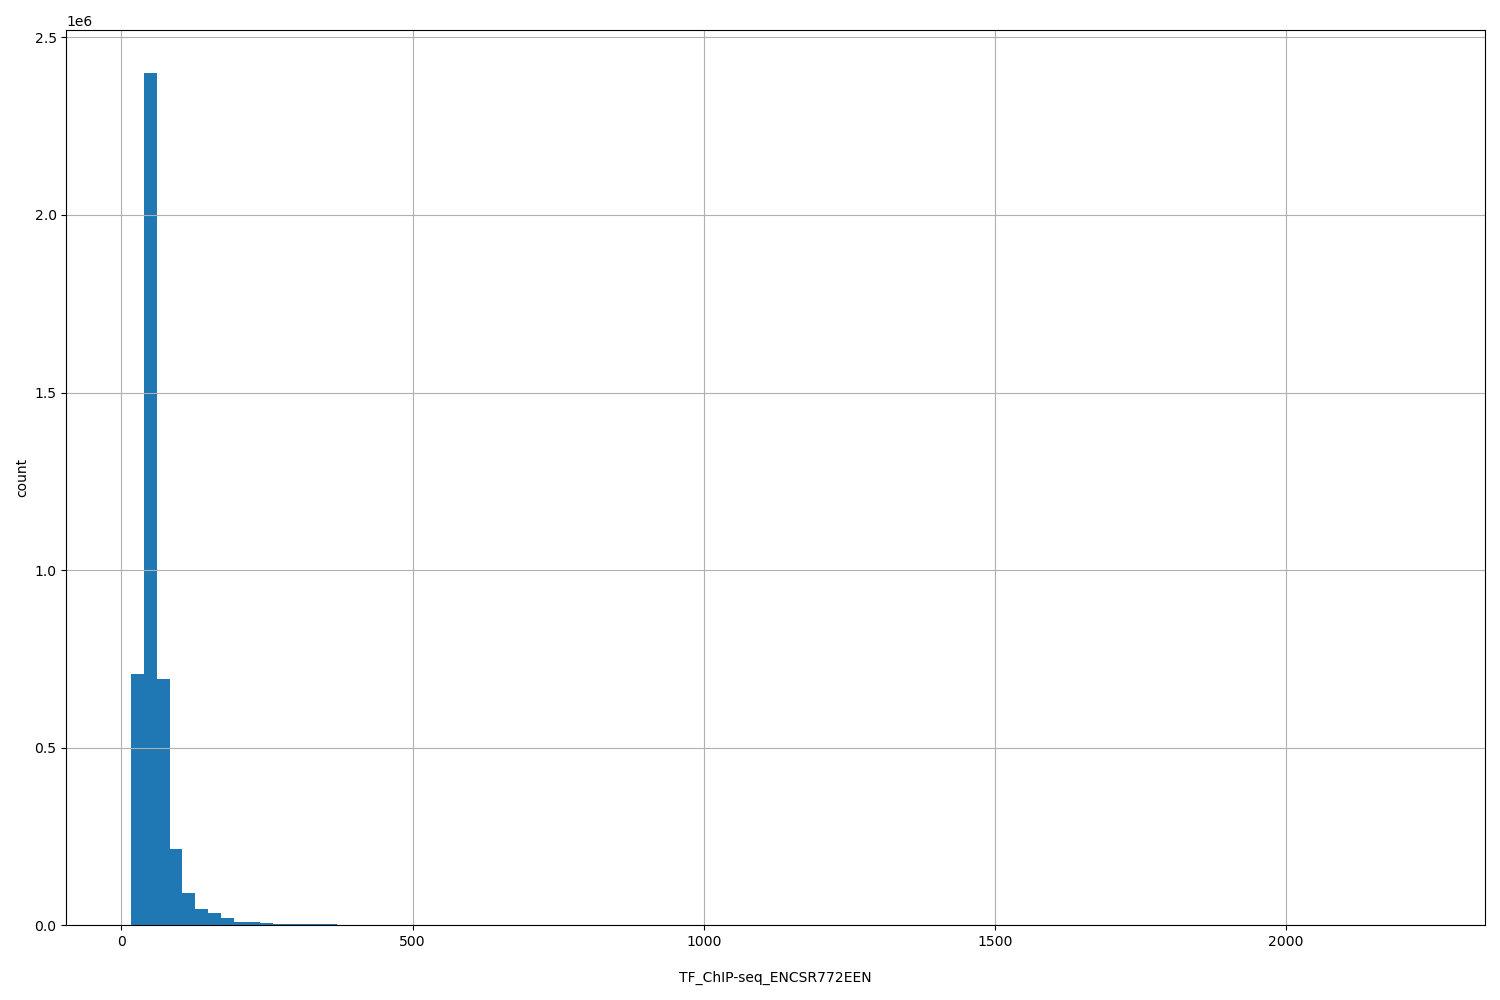The height and width of the screenshot is (1000, 1500).
Task: Click the 2000 x-axis tick label
Action: coord(1288,940)
